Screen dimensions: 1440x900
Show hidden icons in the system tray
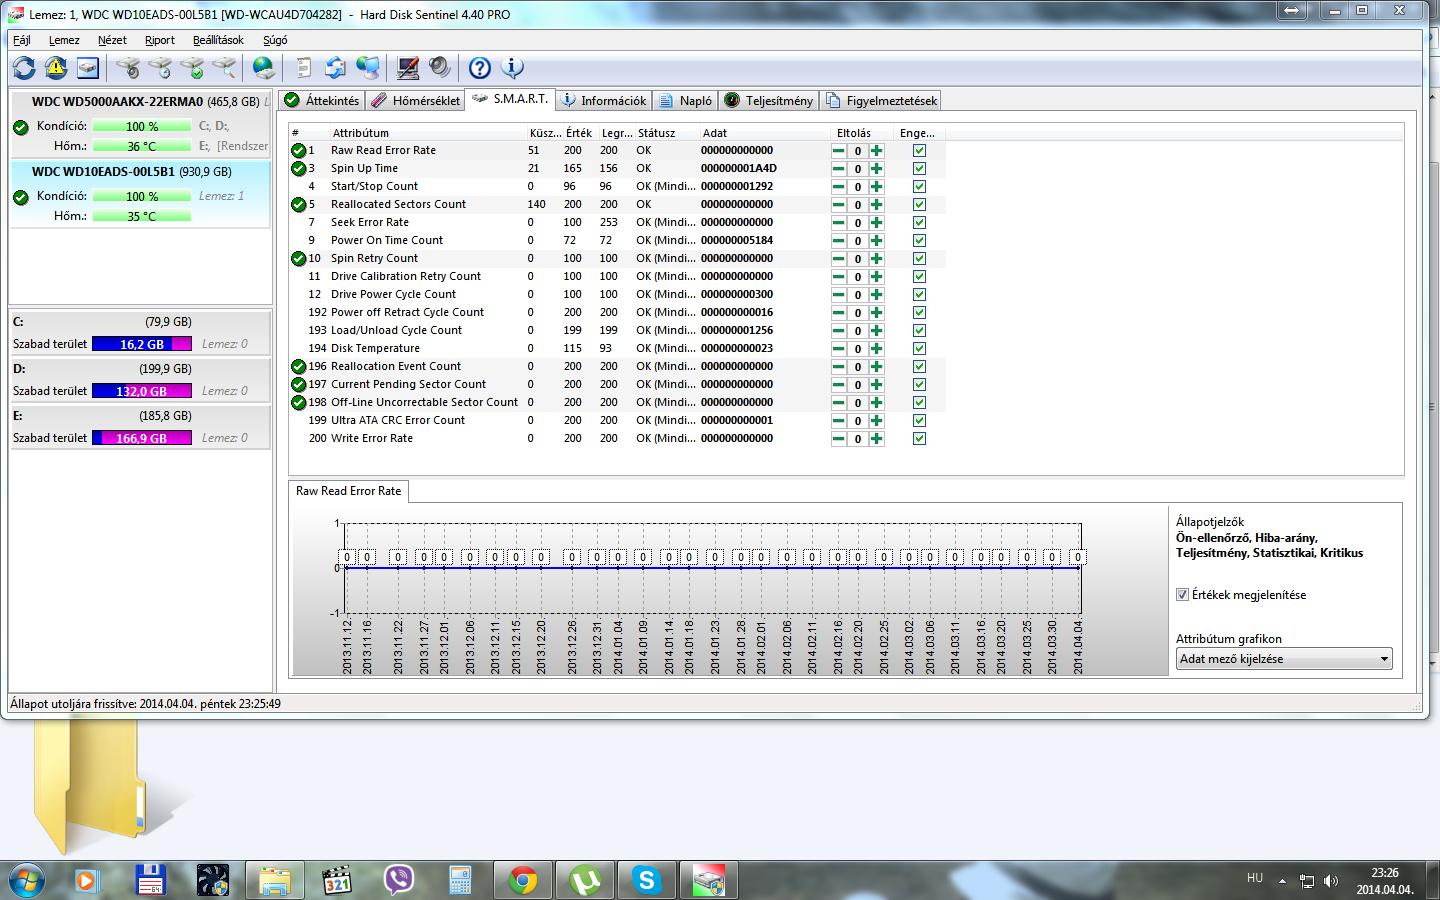(x=1282, y=881)
